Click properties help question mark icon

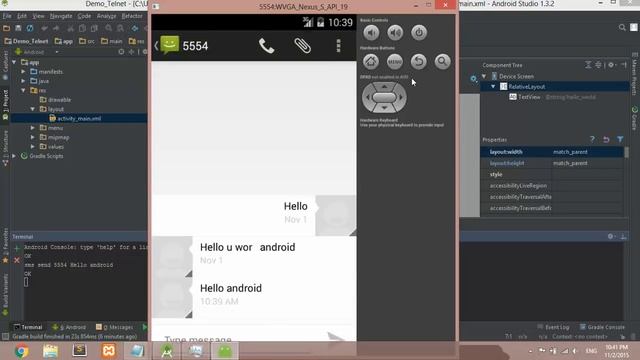pyautogui.click(x=592, y=140)
